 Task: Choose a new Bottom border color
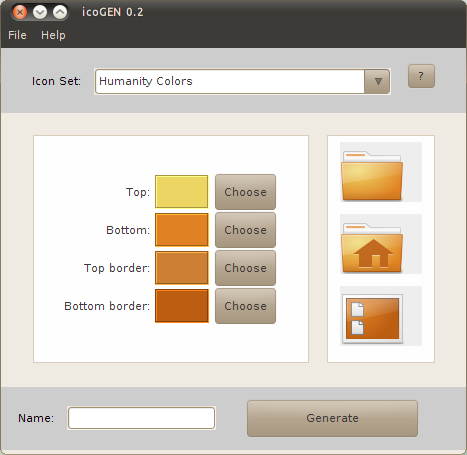pos(245,306)
